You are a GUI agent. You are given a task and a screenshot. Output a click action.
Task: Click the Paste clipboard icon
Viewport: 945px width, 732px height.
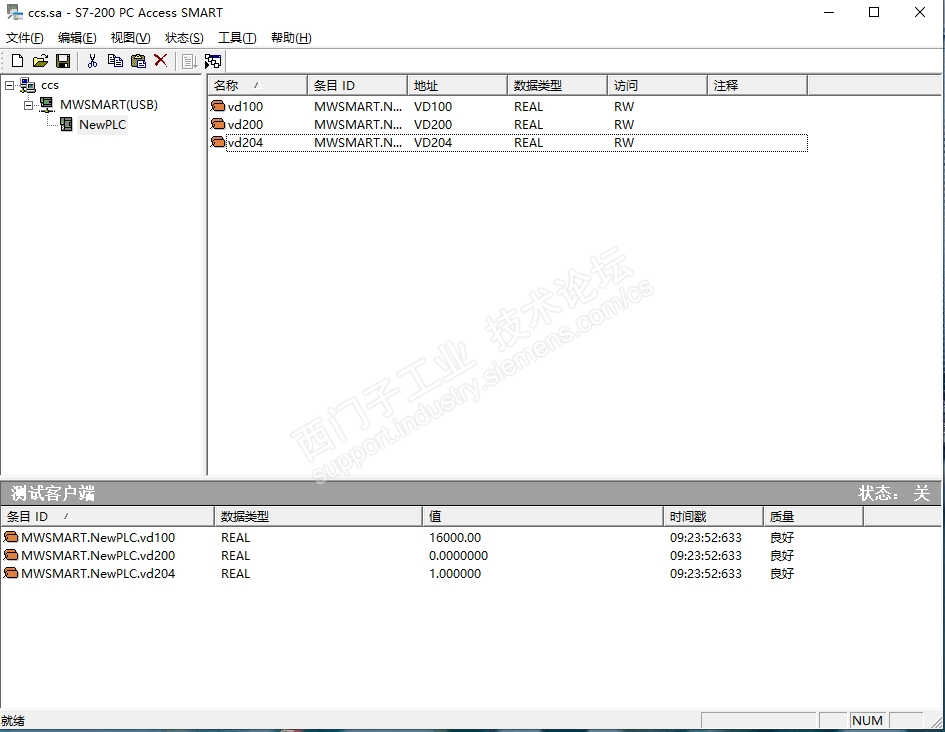pyautogui.click(x=139, y=61)
